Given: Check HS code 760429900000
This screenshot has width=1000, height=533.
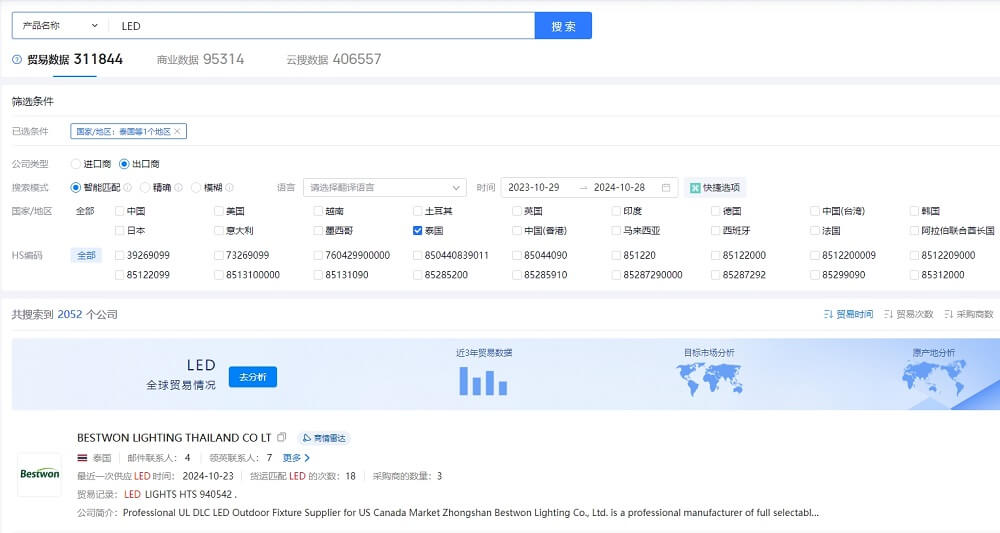Looking at the screenshot, I should pos(318,255).
